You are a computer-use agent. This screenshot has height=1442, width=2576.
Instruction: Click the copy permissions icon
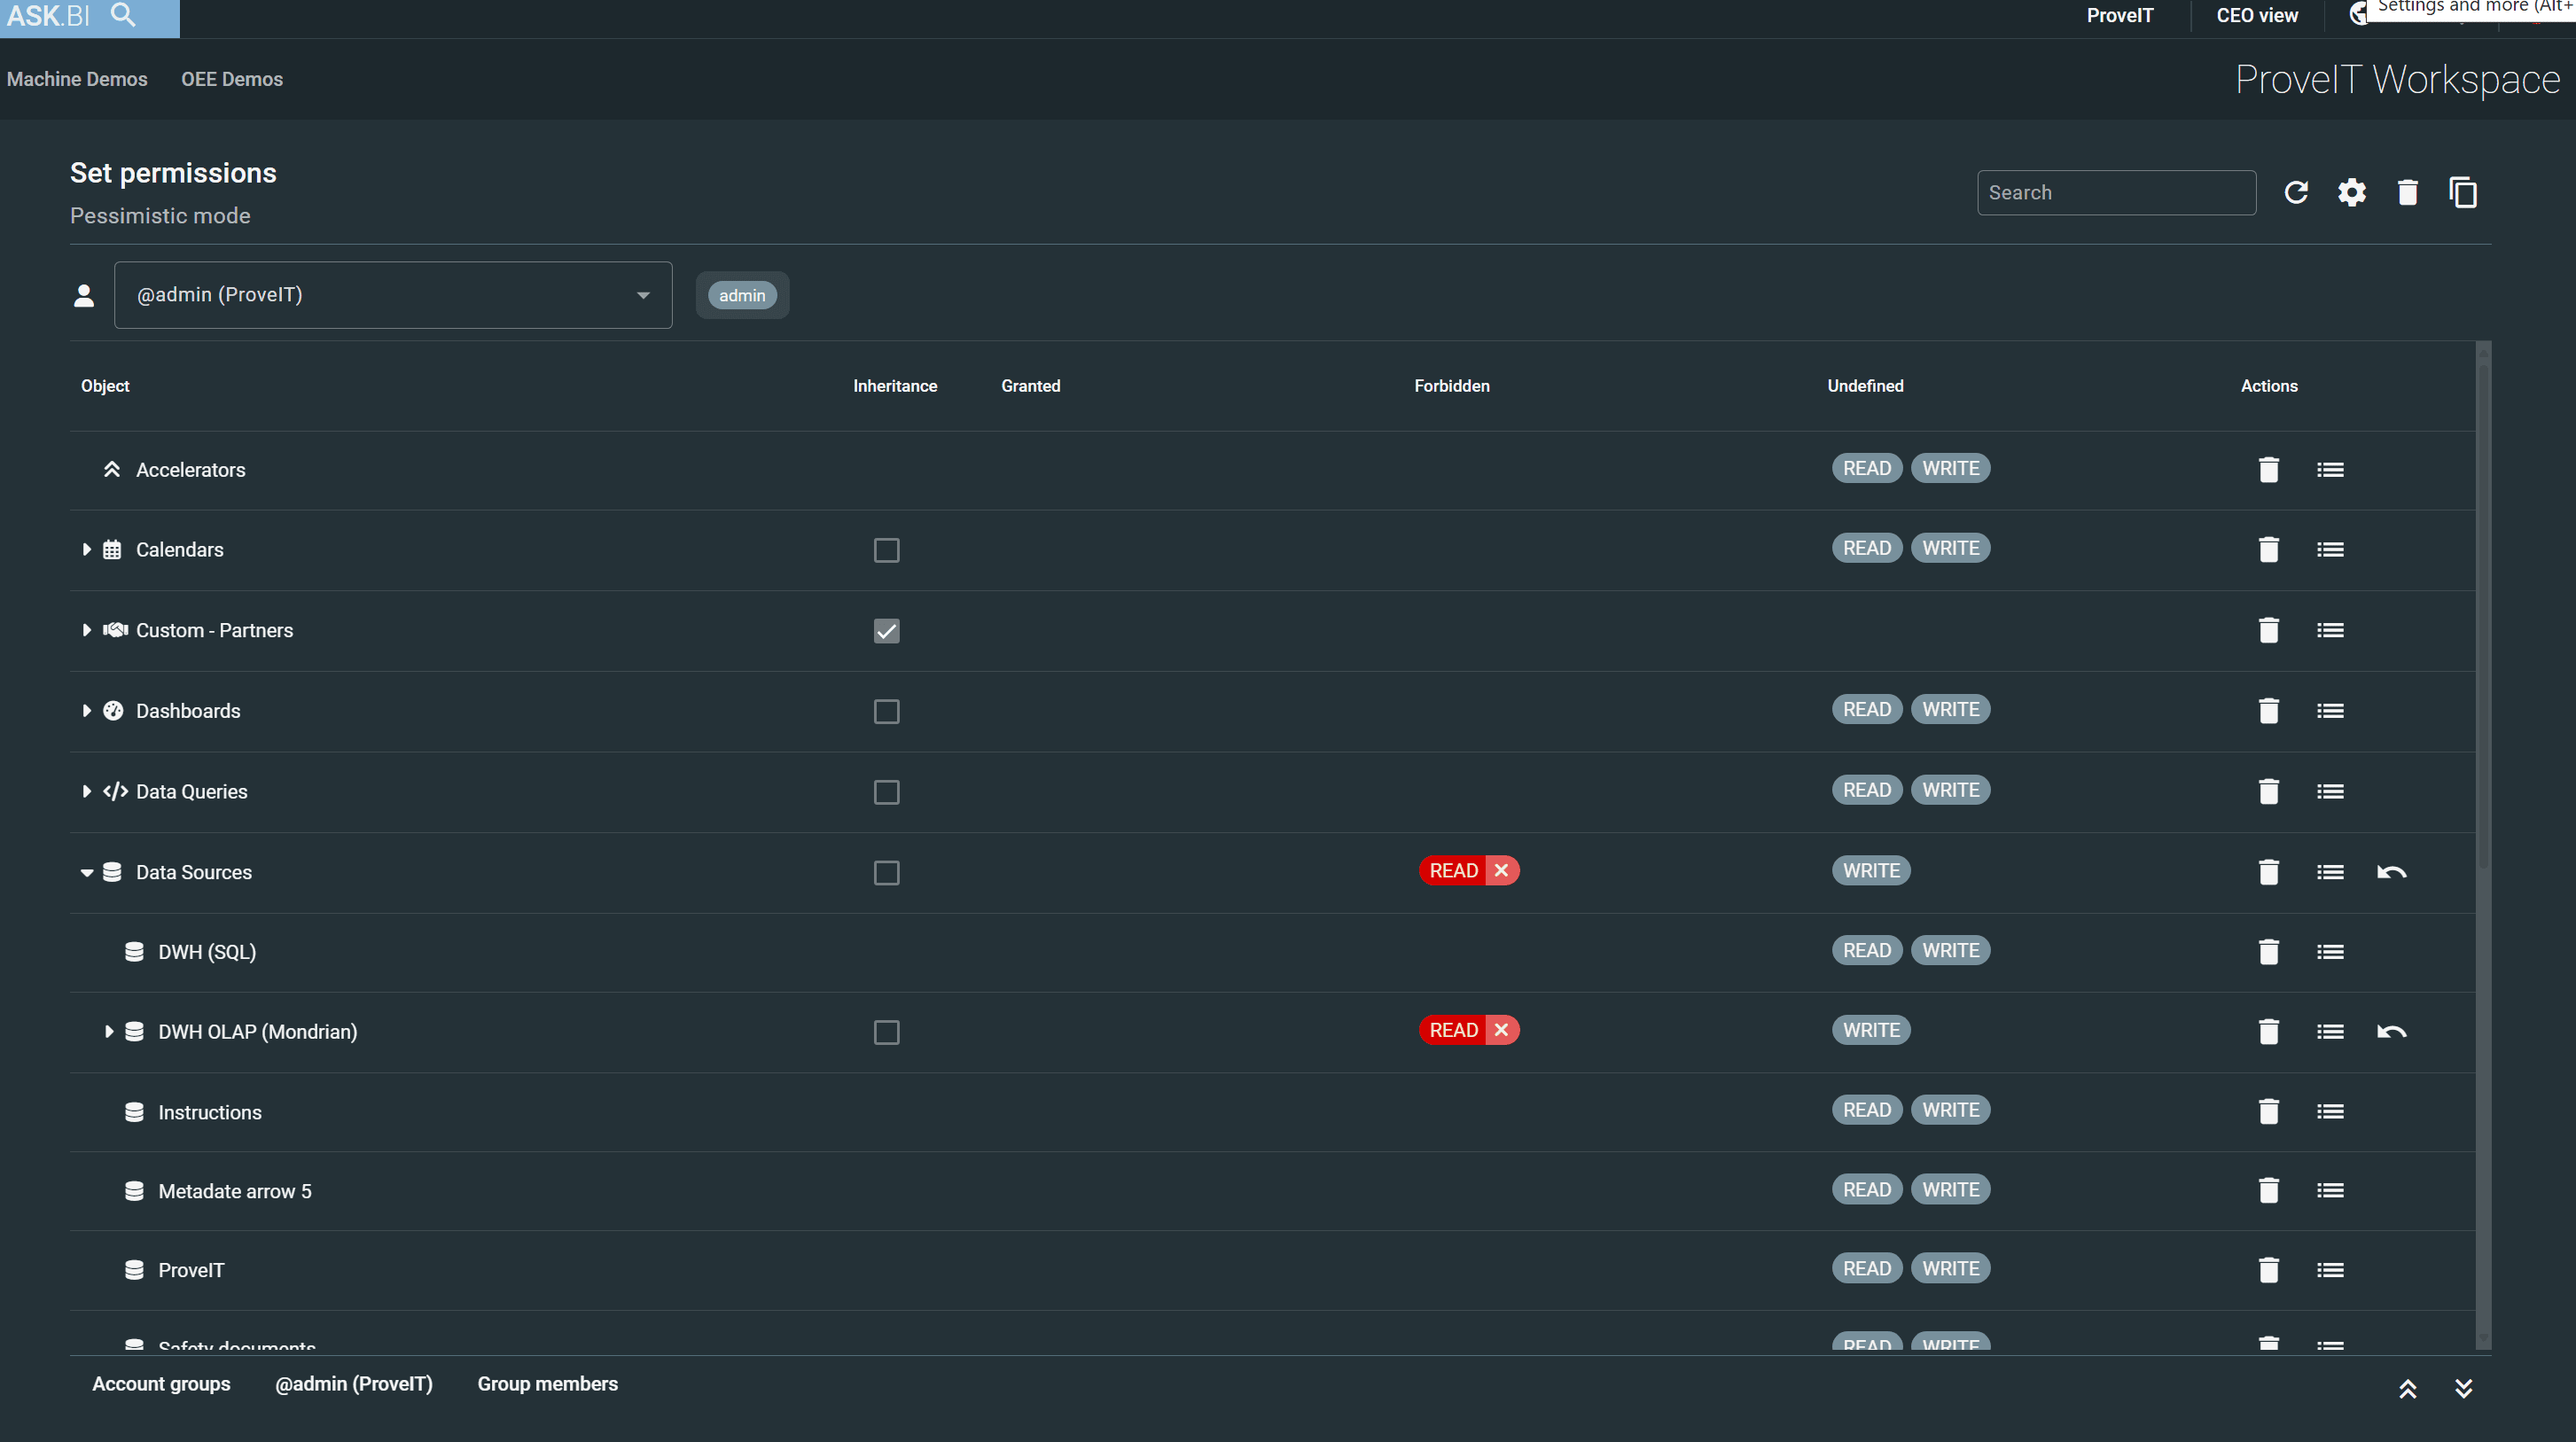click(2463, 192)
